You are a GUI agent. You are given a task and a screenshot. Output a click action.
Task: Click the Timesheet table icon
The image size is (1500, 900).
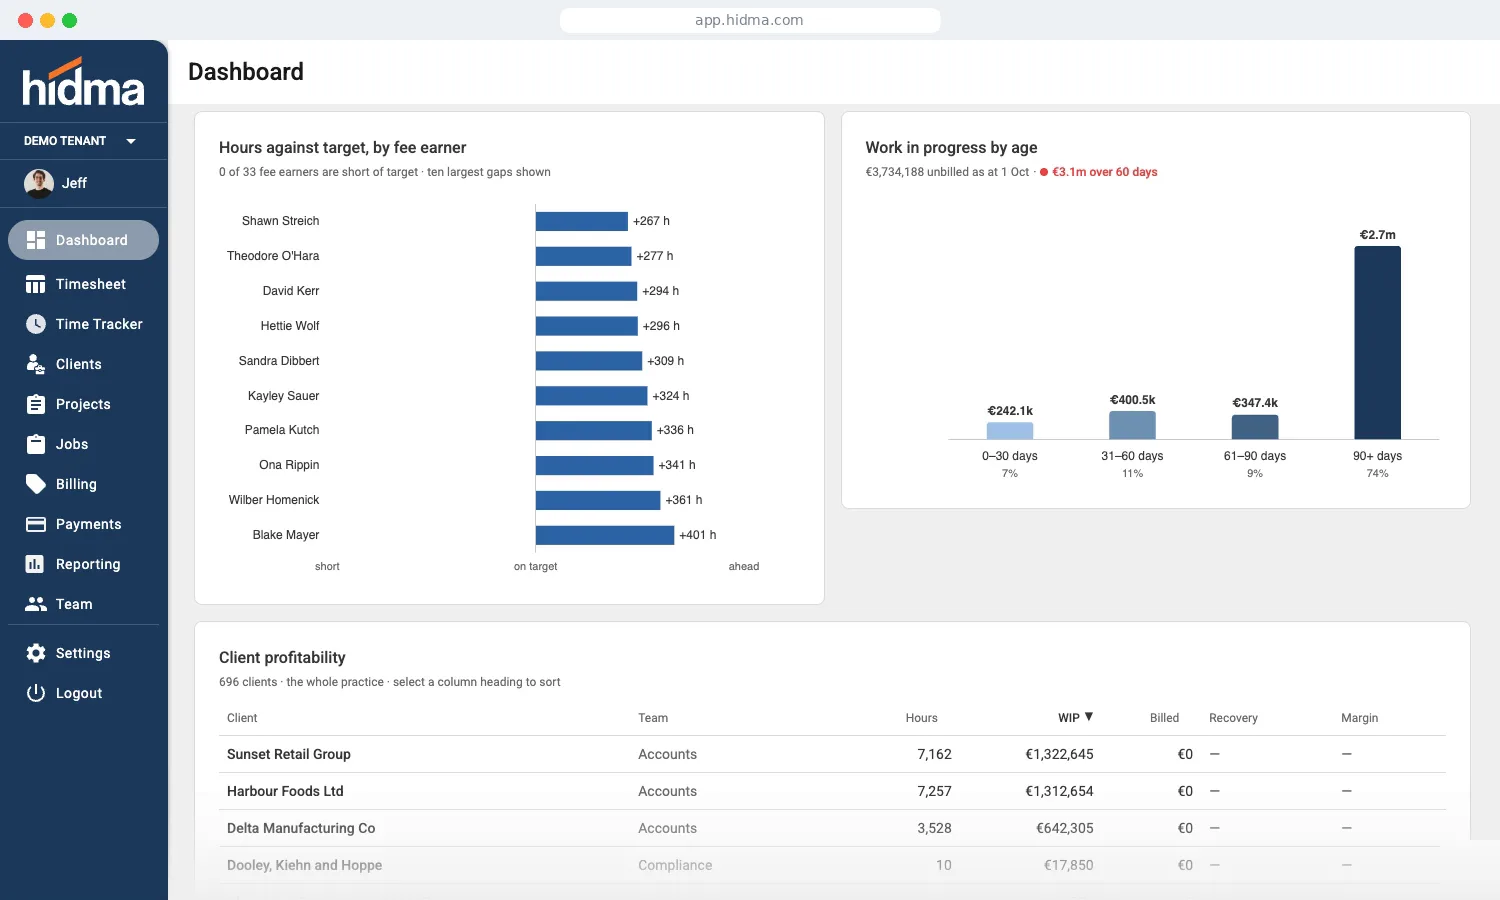[36, 284]
